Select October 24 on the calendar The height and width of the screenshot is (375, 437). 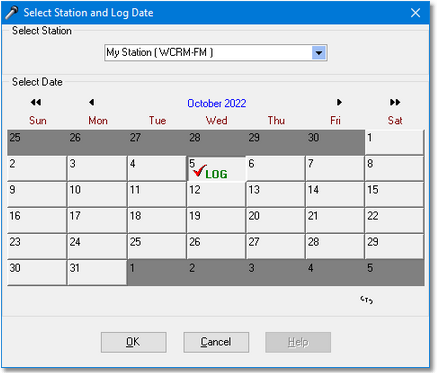click(97, 246)
